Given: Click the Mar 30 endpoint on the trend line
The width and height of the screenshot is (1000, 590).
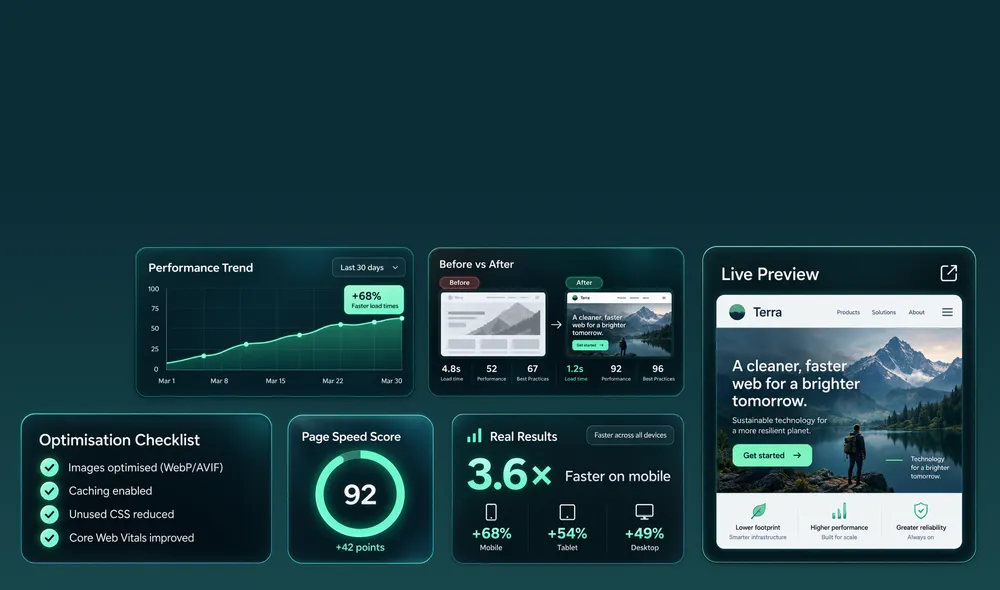Looking at the screenshot, I should (402, 318).
